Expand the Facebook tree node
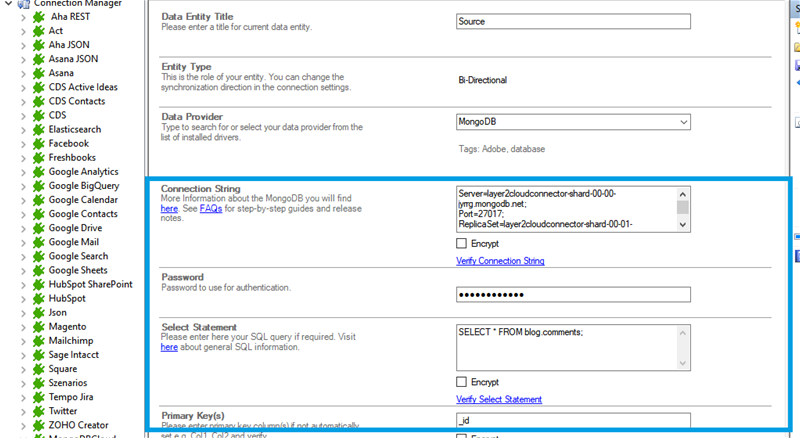 [x=24, y=144]
